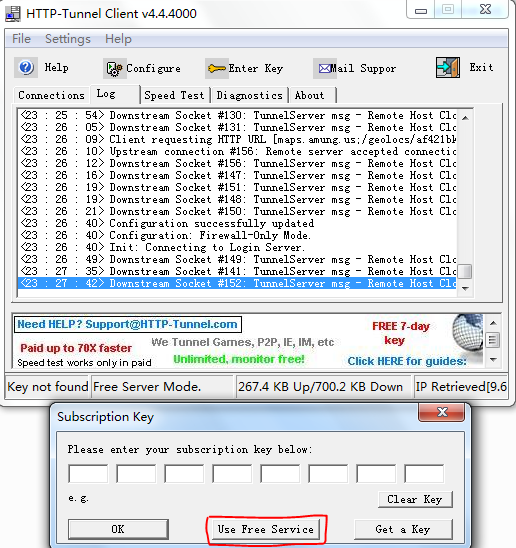Click the Exit door icon
Image resolution: width=516 pixels, height=548 pixels.
pos(447,67)
